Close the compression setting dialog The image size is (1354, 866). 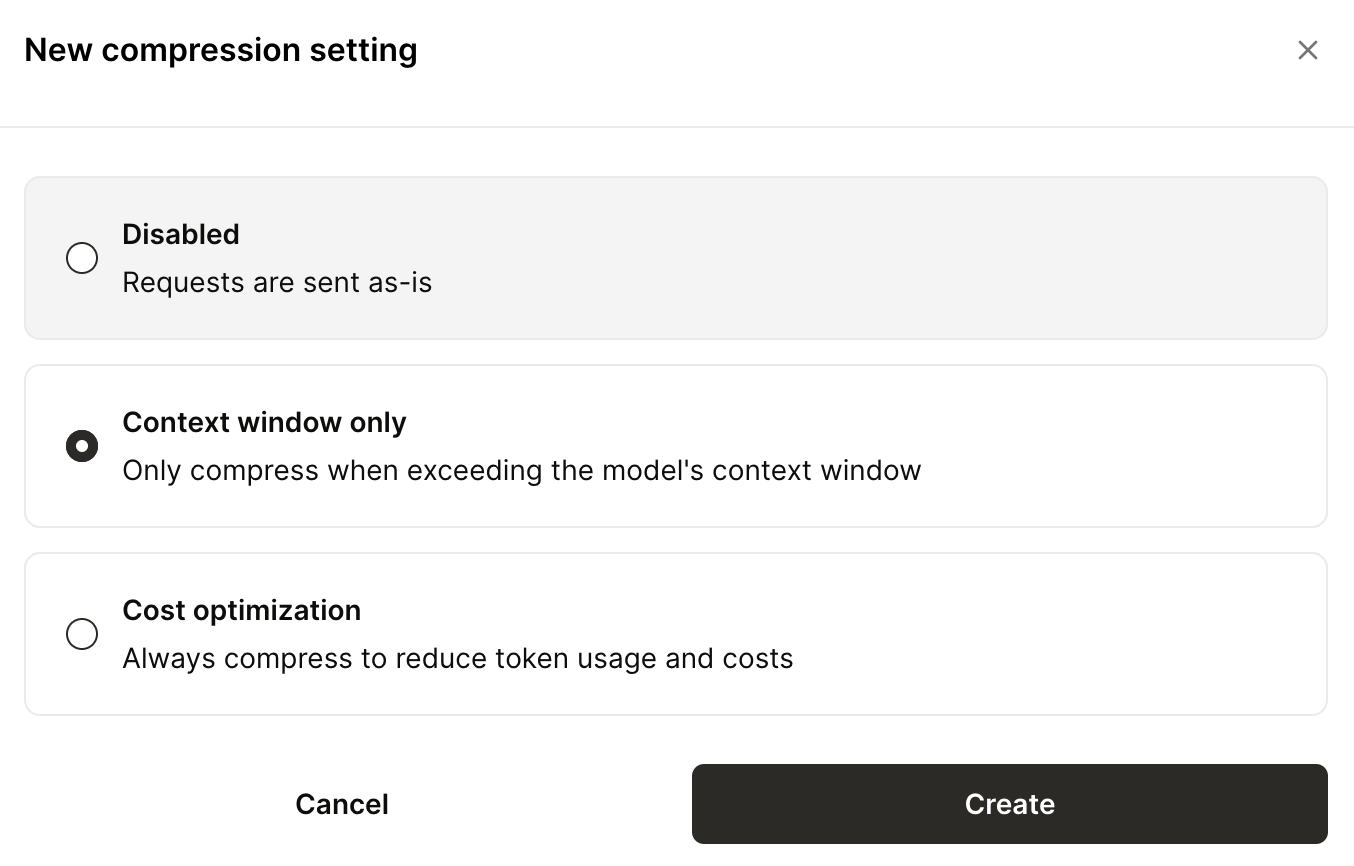[1307, 49]
